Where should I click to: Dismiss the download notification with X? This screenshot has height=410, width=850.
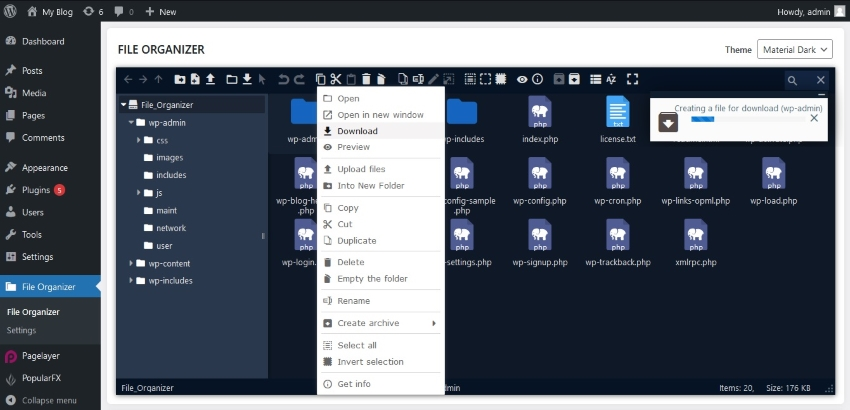(x=814, y=118)
